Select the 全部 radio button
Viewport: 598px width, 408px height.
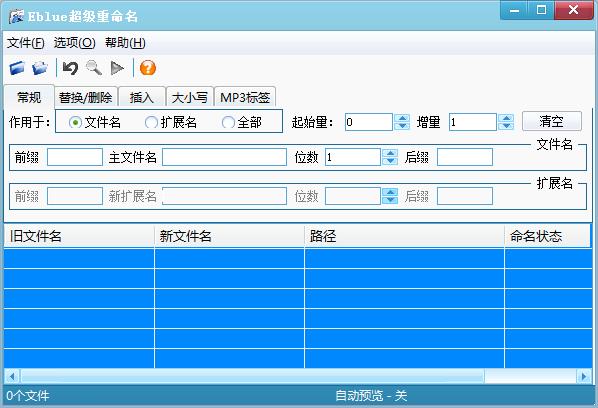pyautogui.click(x=228, y=122)
